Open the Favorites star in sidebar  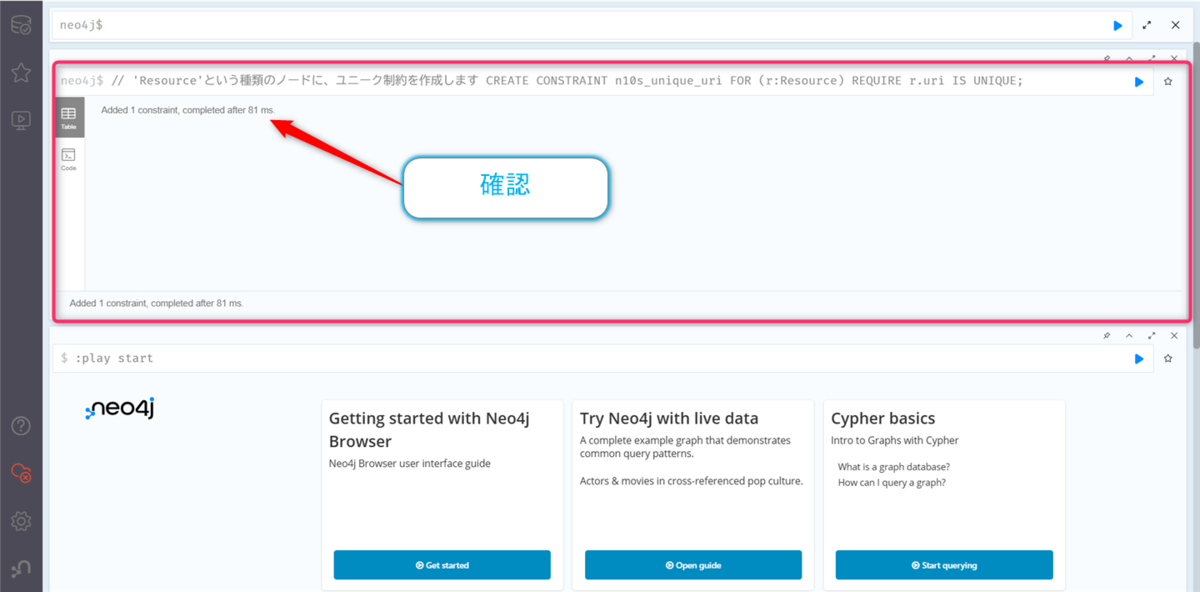[x=20, y=73]
